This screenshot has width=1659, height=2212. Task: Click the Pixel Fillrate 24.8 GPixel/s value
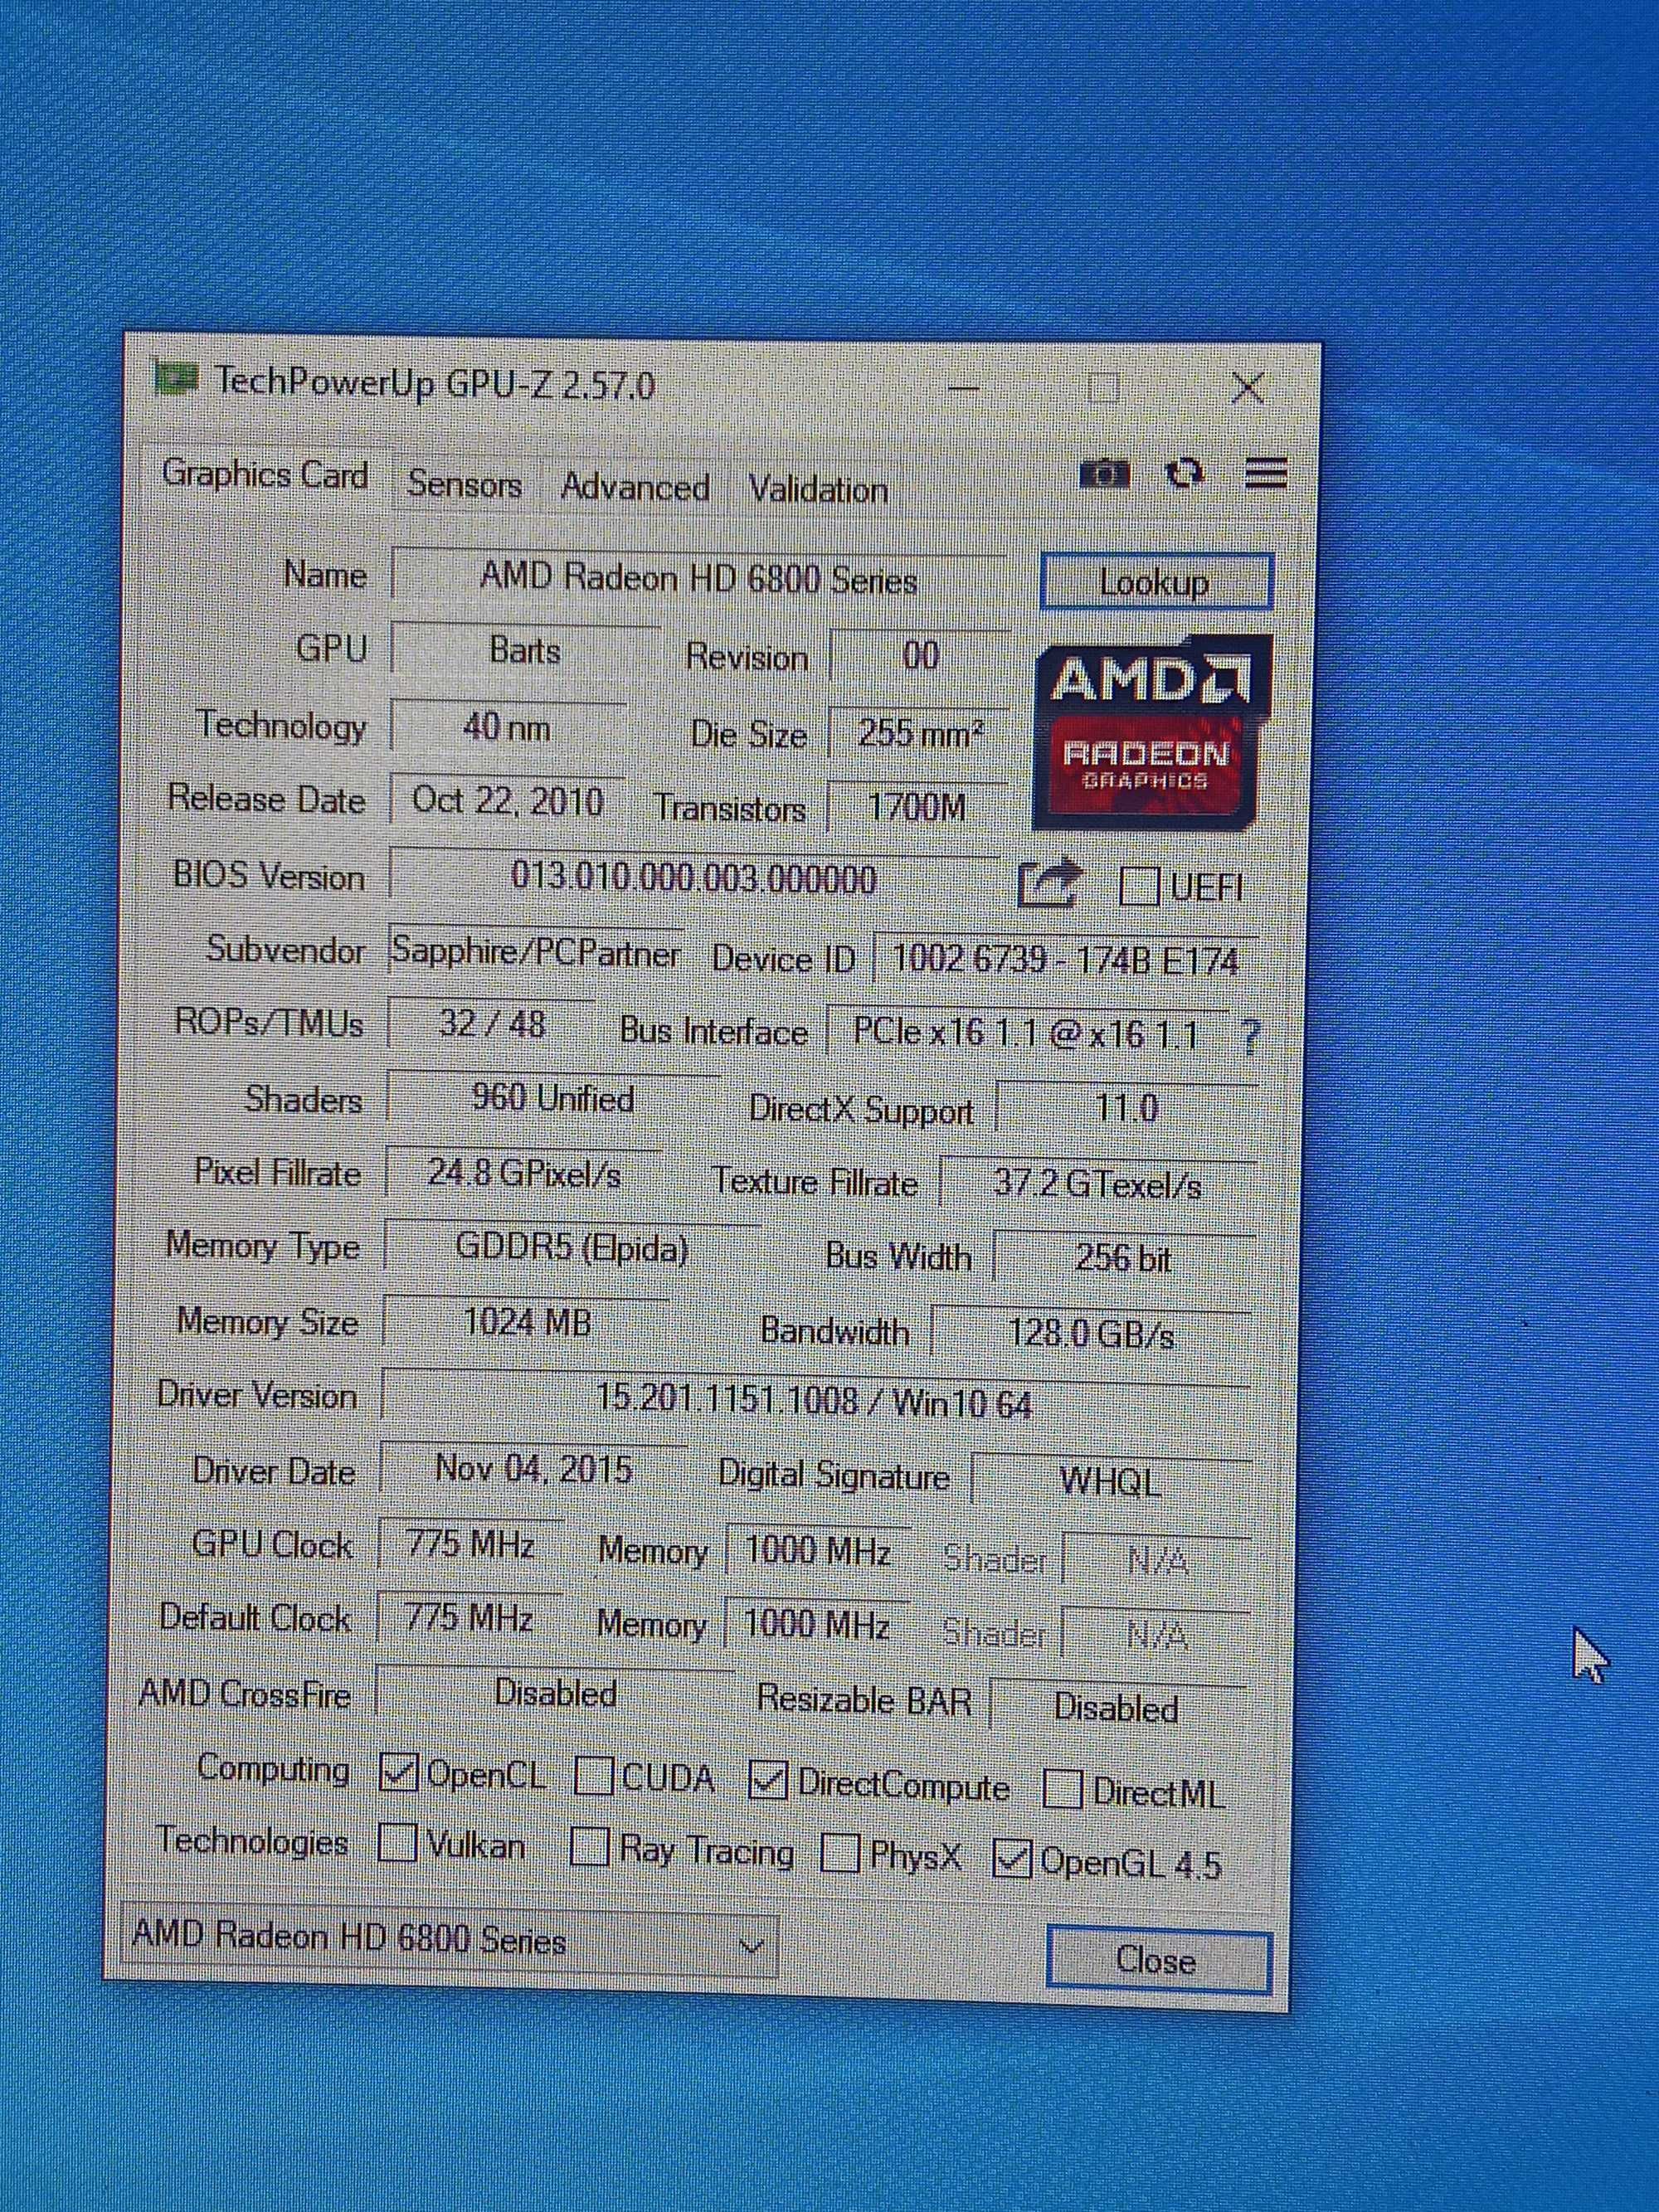(x=524, y=1173)
